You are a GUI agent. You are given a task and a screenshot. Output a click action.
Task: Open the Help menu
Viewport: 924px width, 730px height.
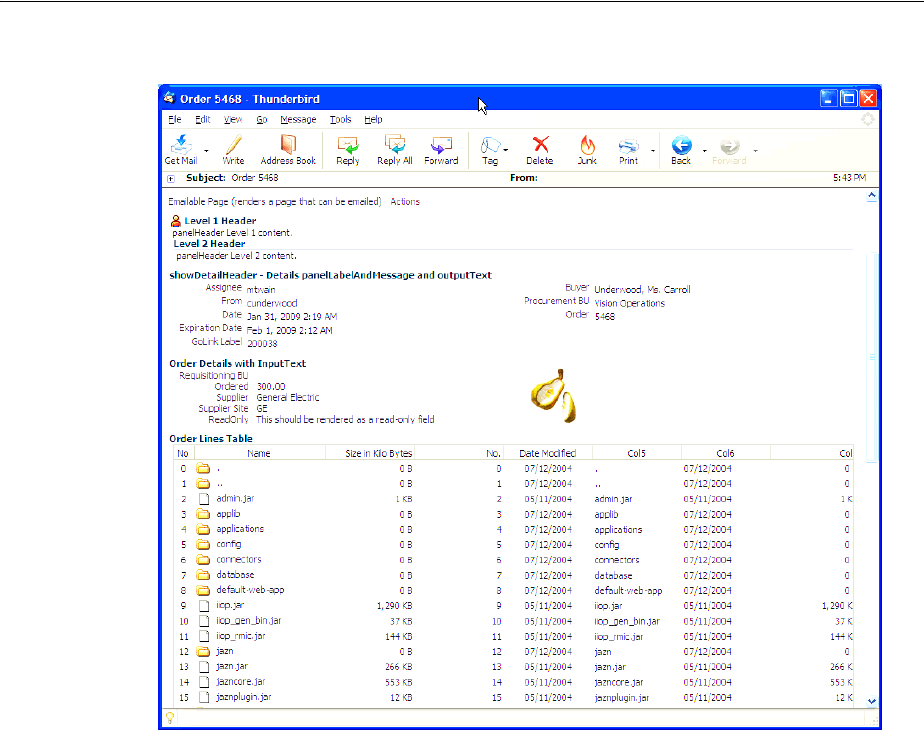[373, 119]
